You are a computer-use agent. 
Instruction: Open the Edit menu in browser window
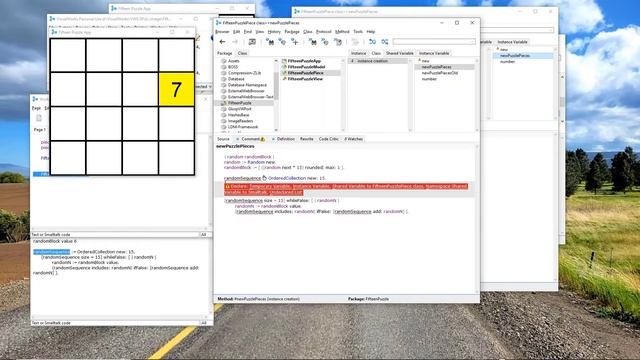click(x=236, y=31)
